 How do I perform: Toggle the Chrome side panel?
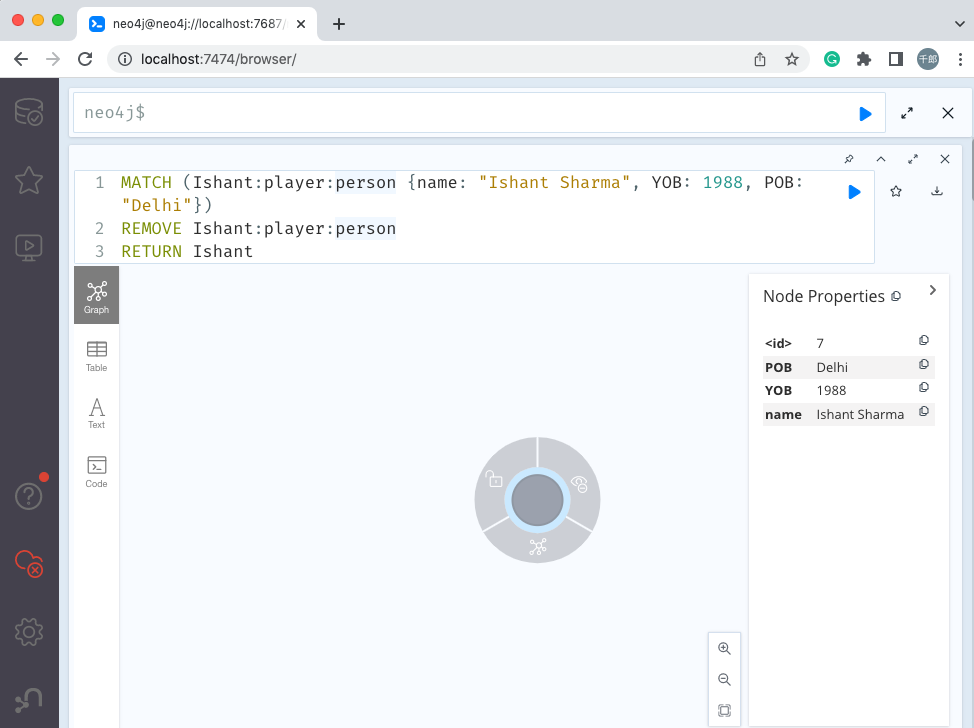895,59
